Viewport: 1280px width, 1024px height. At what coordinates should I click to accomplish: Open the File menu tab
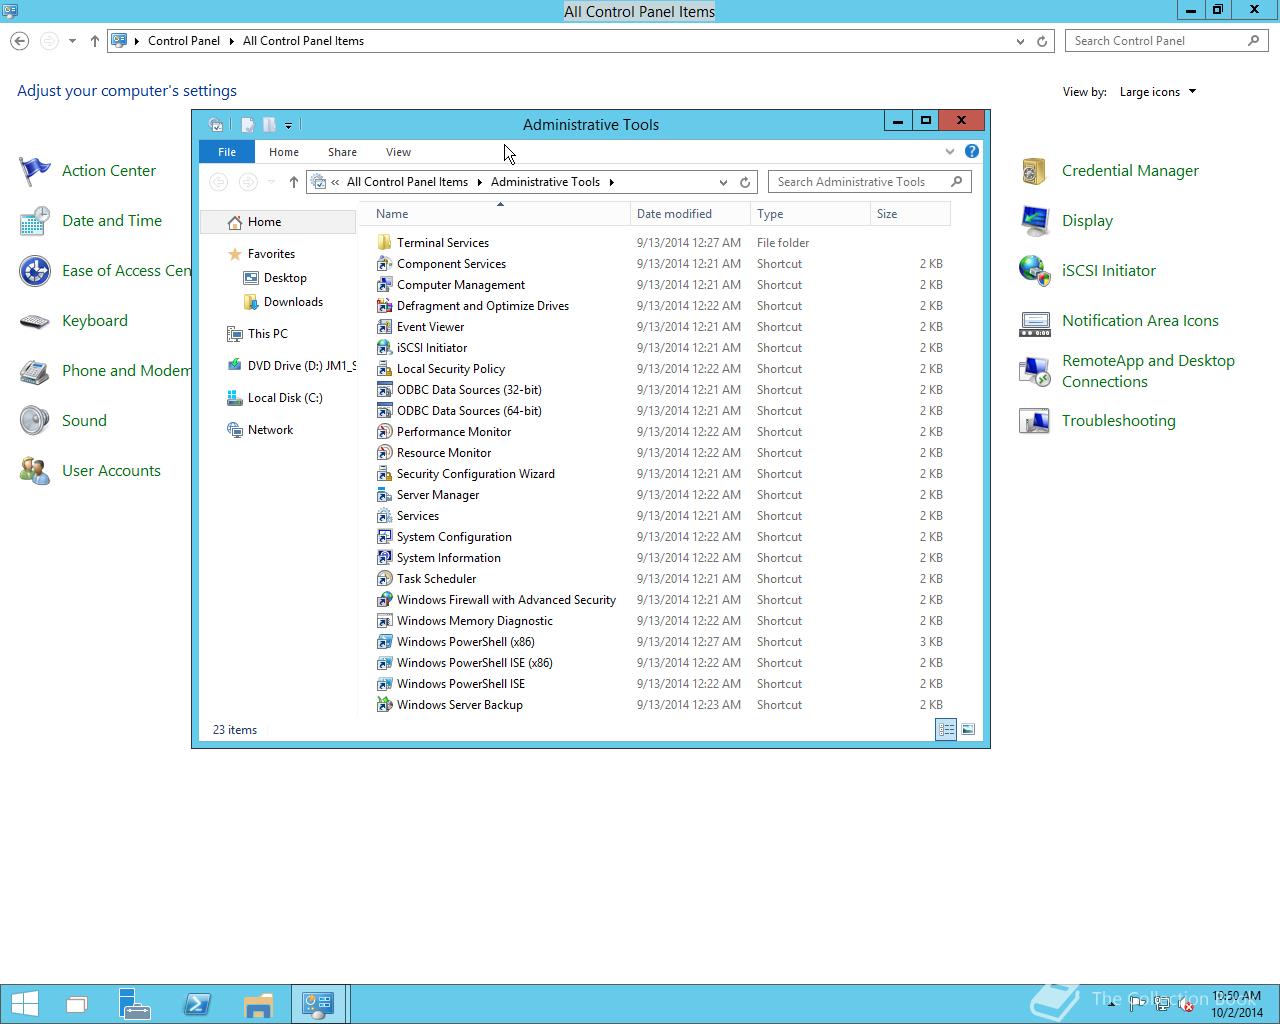[x=227, y=152]
